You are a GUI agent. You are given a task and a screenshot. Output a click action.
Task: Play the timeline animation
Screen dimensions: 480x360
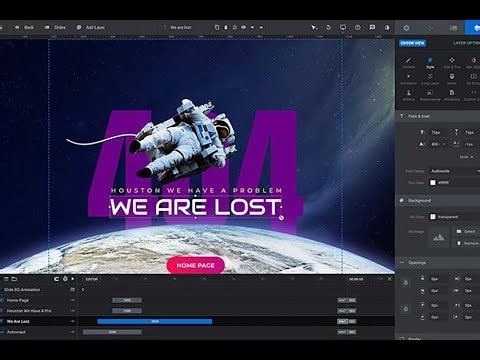73,279
